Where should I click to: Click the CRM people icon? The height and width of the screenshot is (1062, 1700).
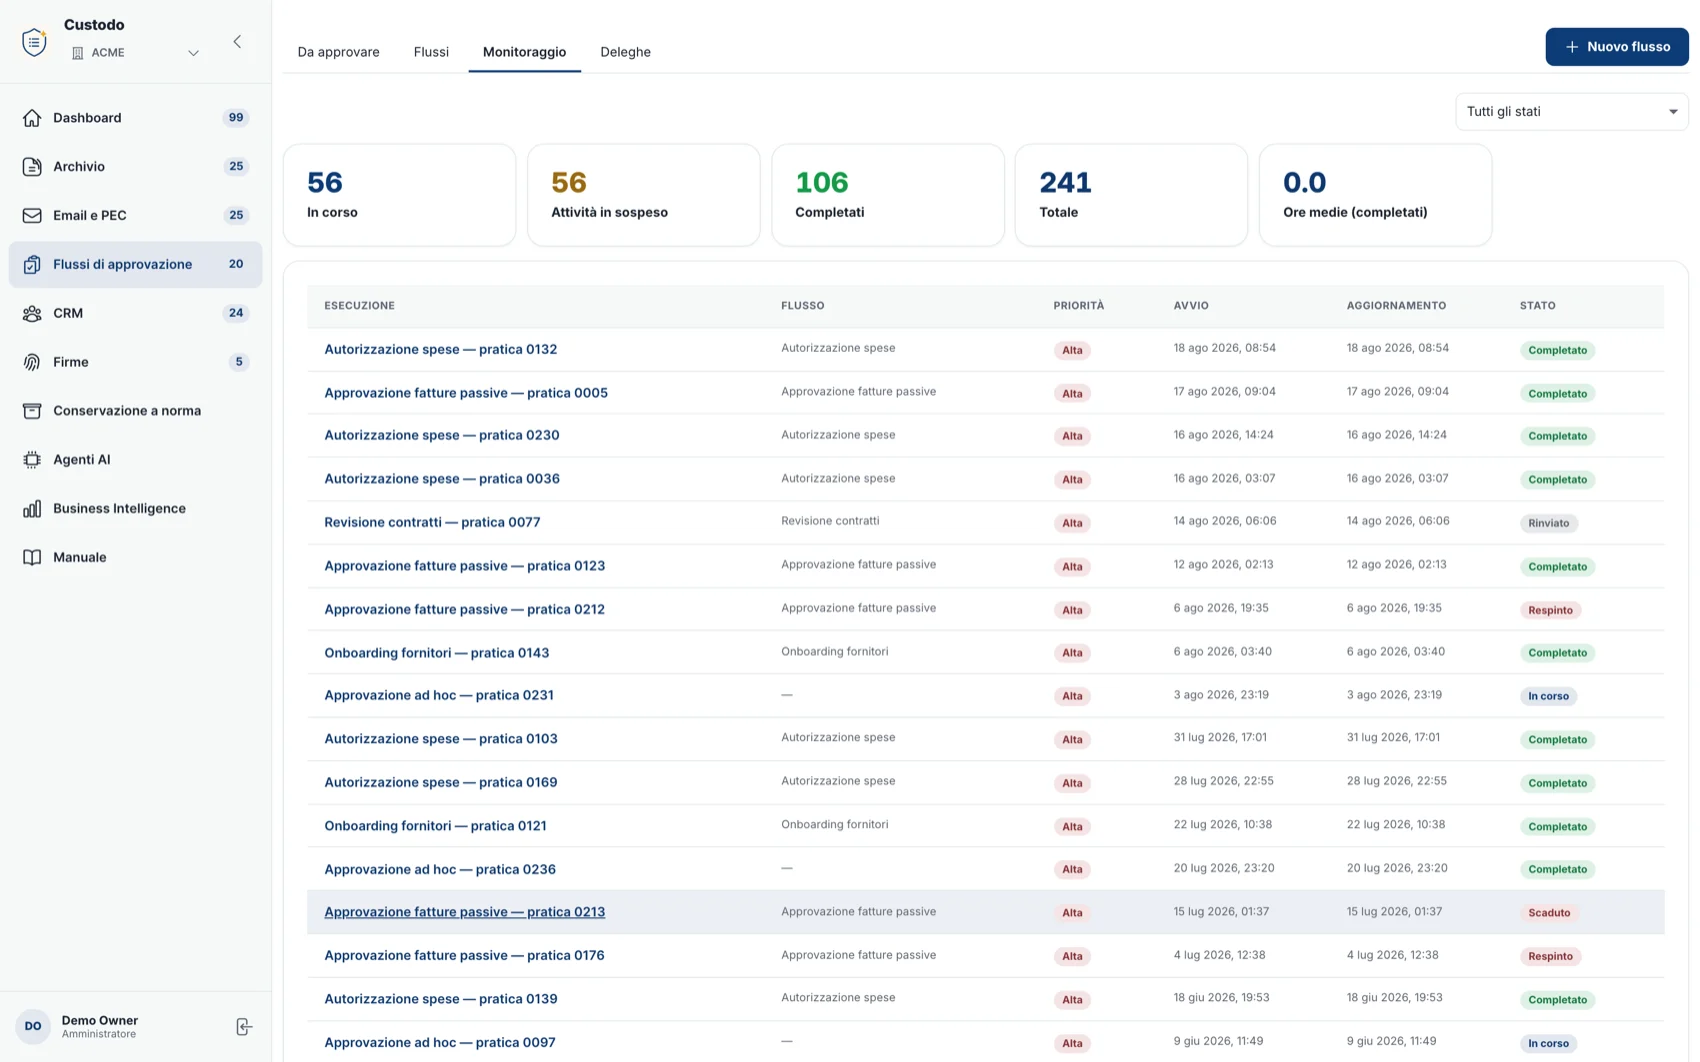tap(32, 313)
